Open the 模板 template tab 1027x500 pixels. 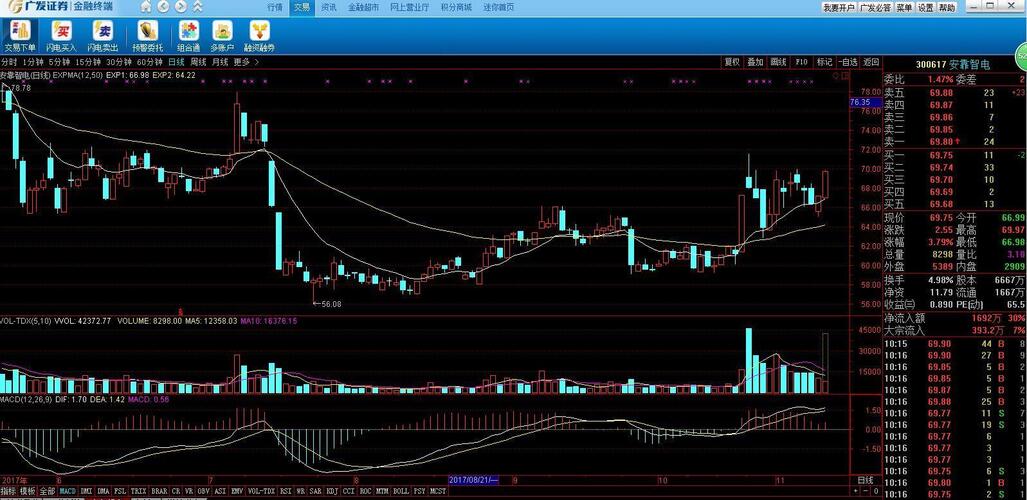coord(28,491)
